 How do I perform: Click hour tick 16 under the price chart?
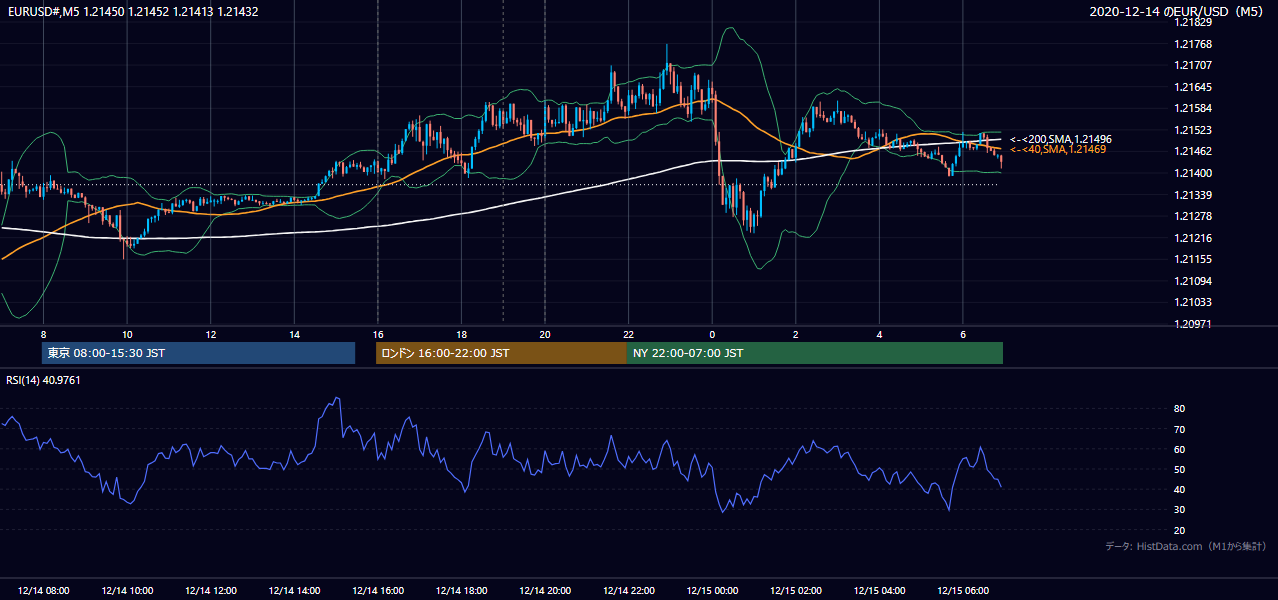[378, 334]
